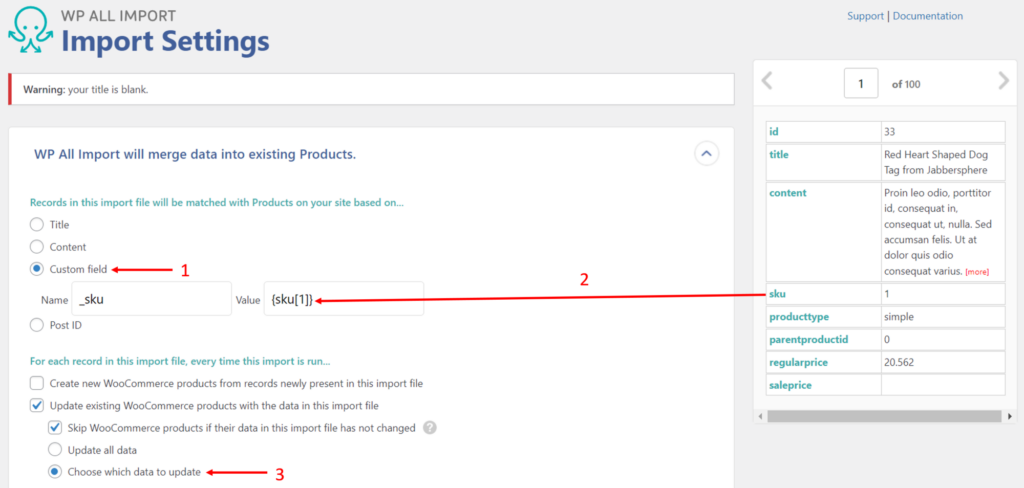Click the 'producttype' field name
The width and height of the screenshot is (1024, 488).
797,317
